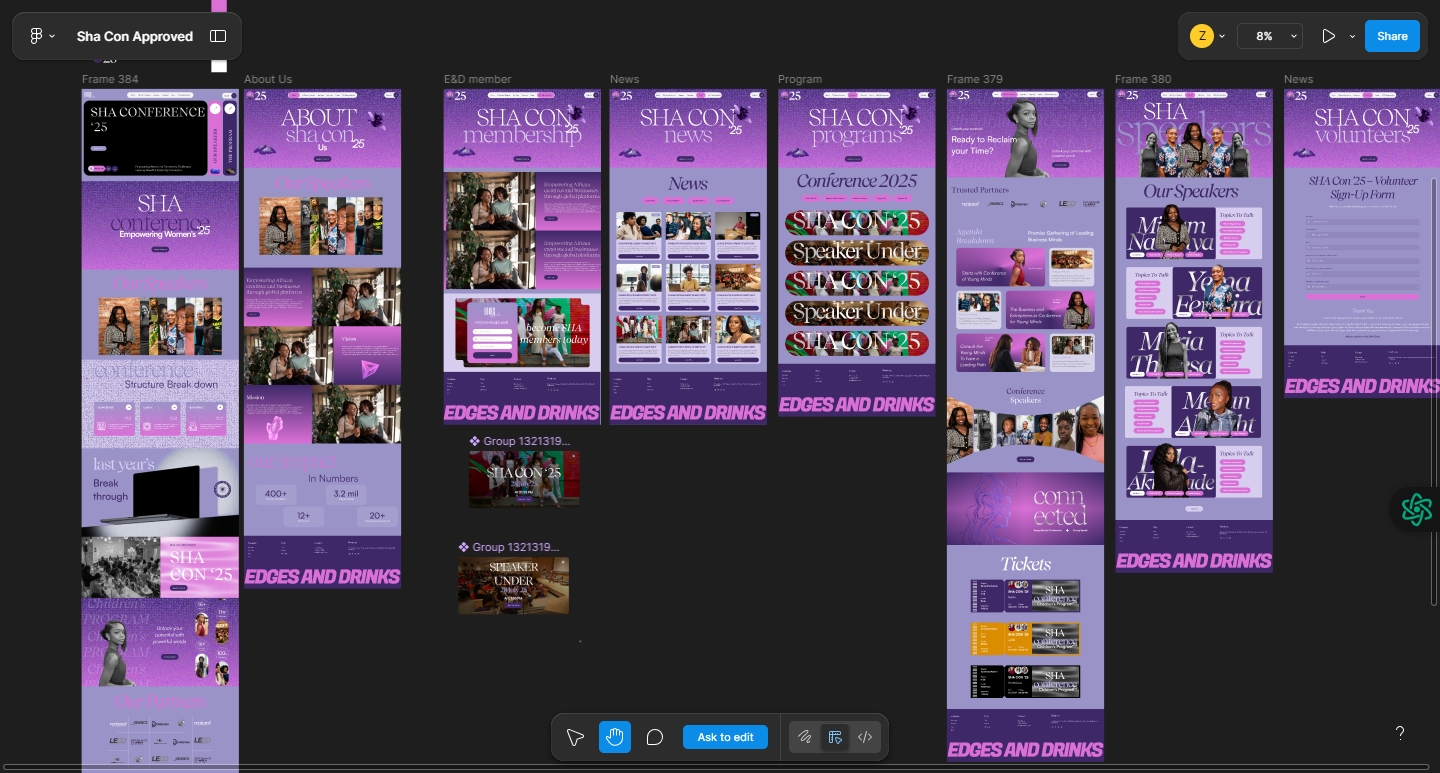Screen dimensions: 1440x773
Task: Click the ChatGPT floating icon
Action: point(1416,509)
